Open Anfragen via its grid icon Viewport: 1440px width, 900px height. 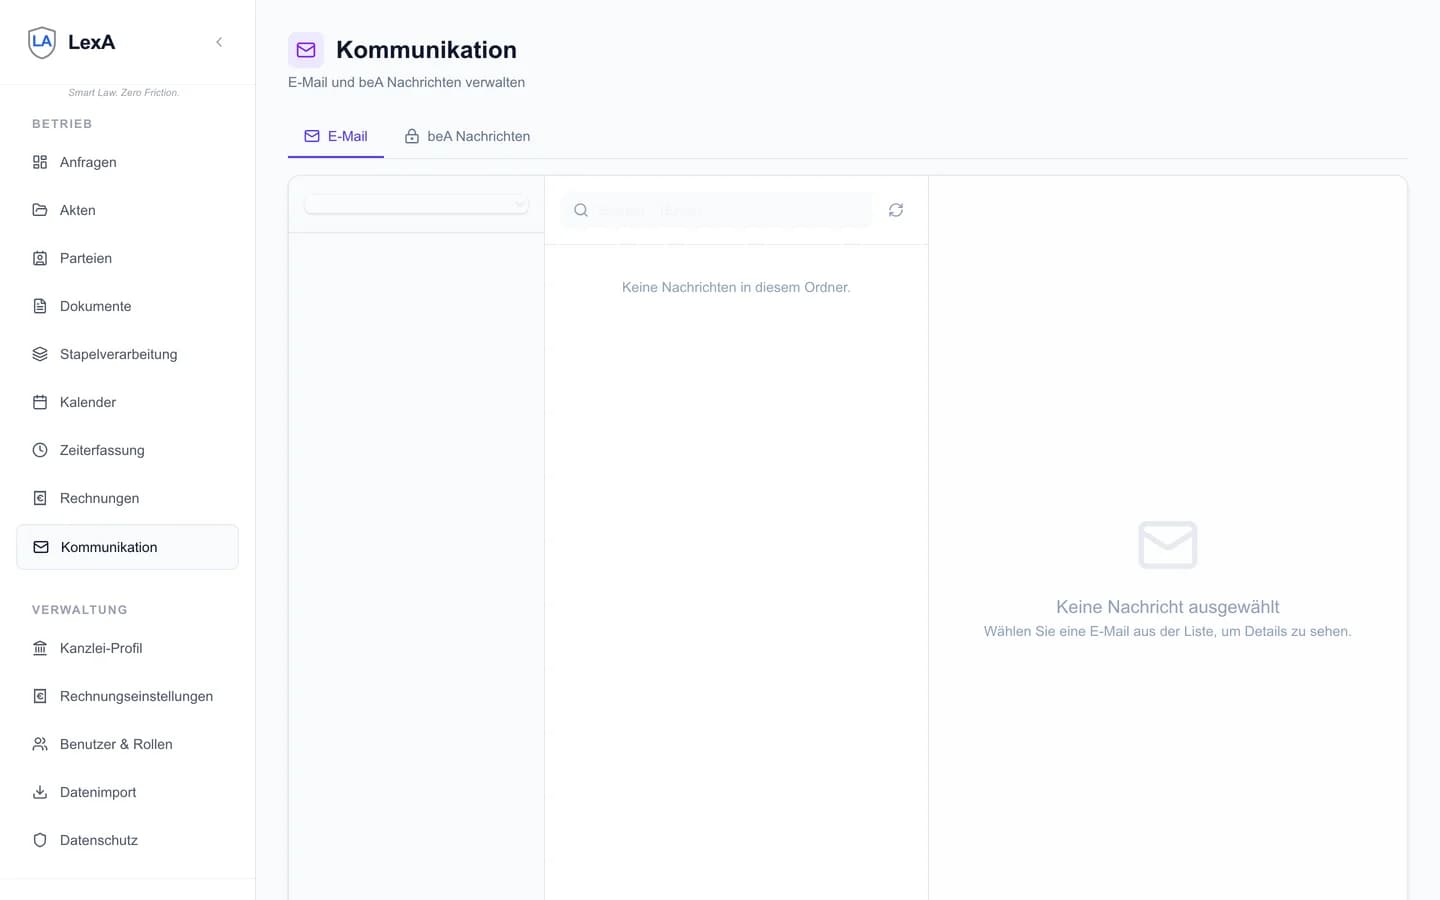pyautogui.click(x=40, y=162)
